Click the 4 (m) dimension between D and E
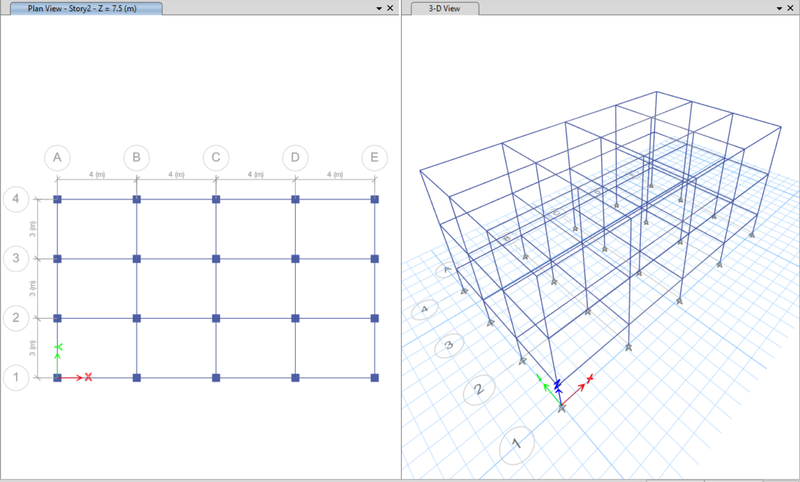Screen dimensions: 800x482 click(x=335, y=174)
